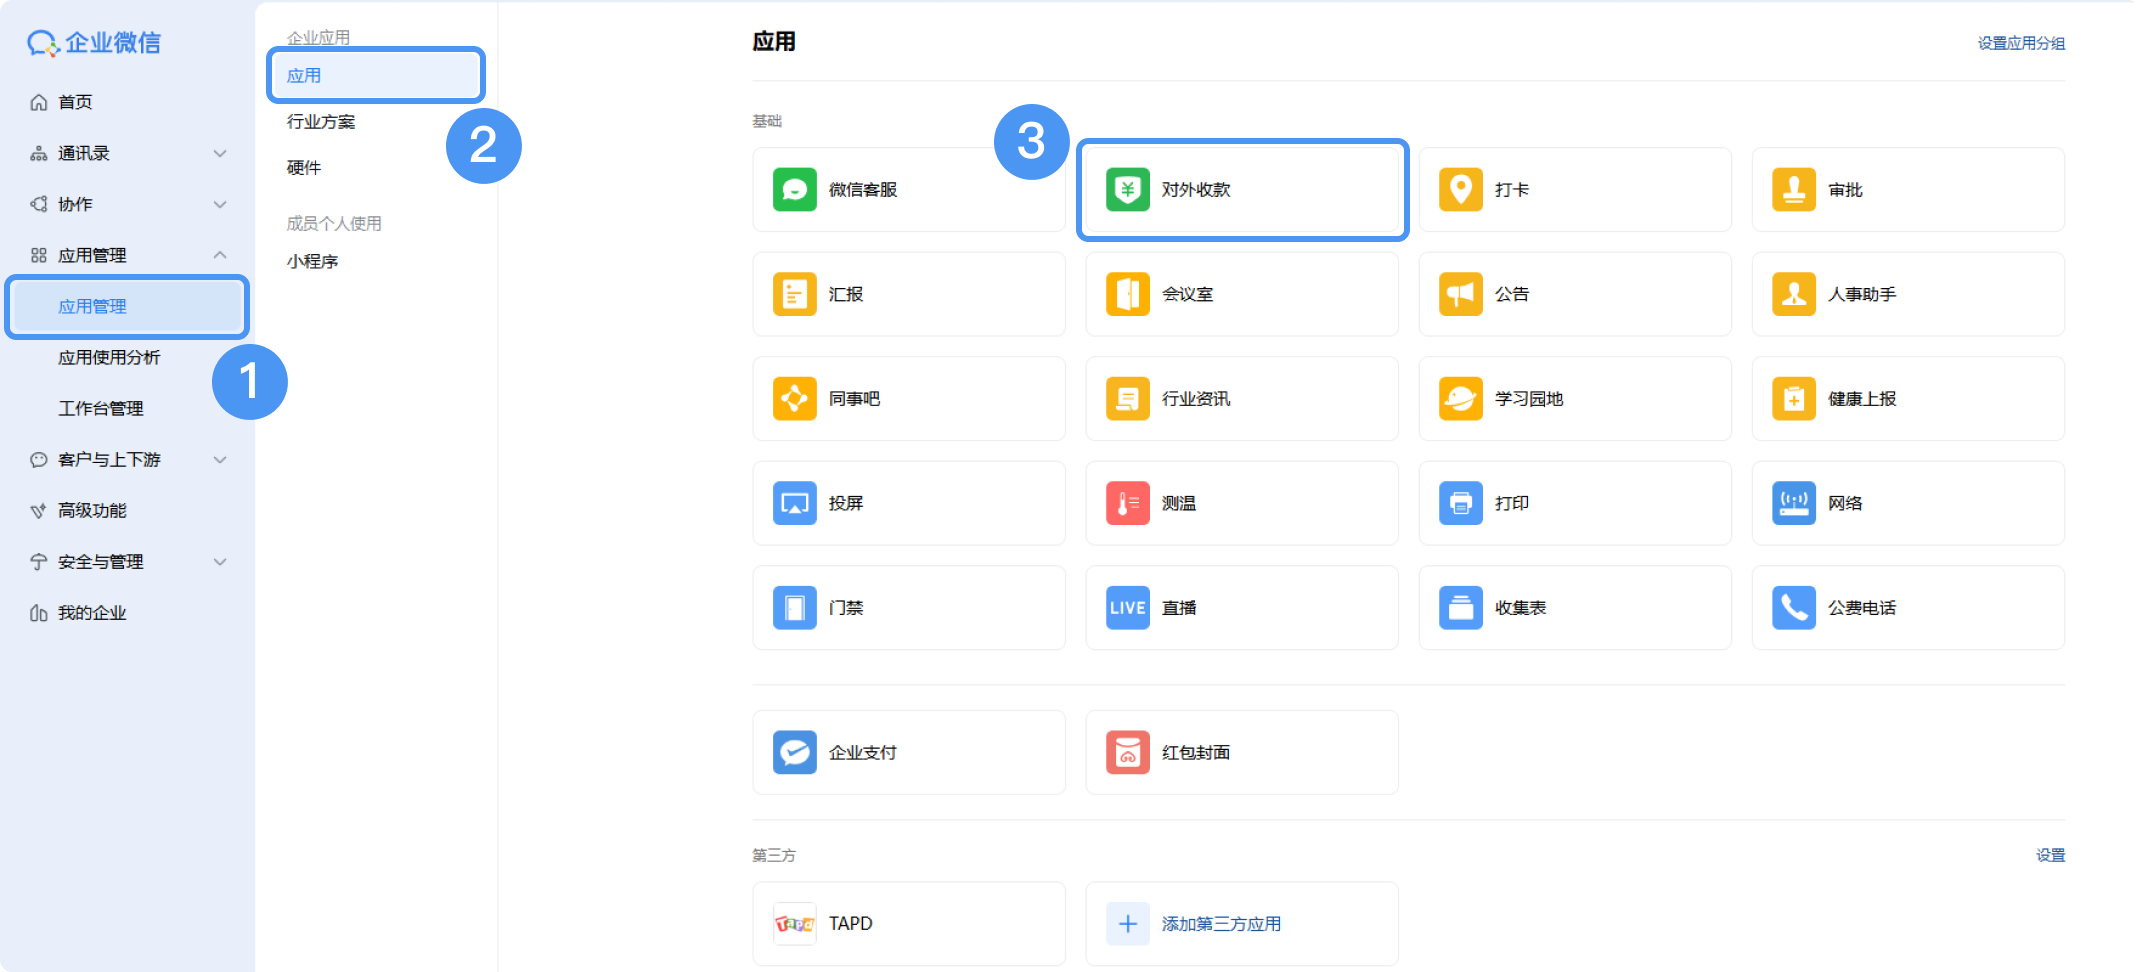
Task: Expand the 通讯录 chevron
Action: (220, 153)
